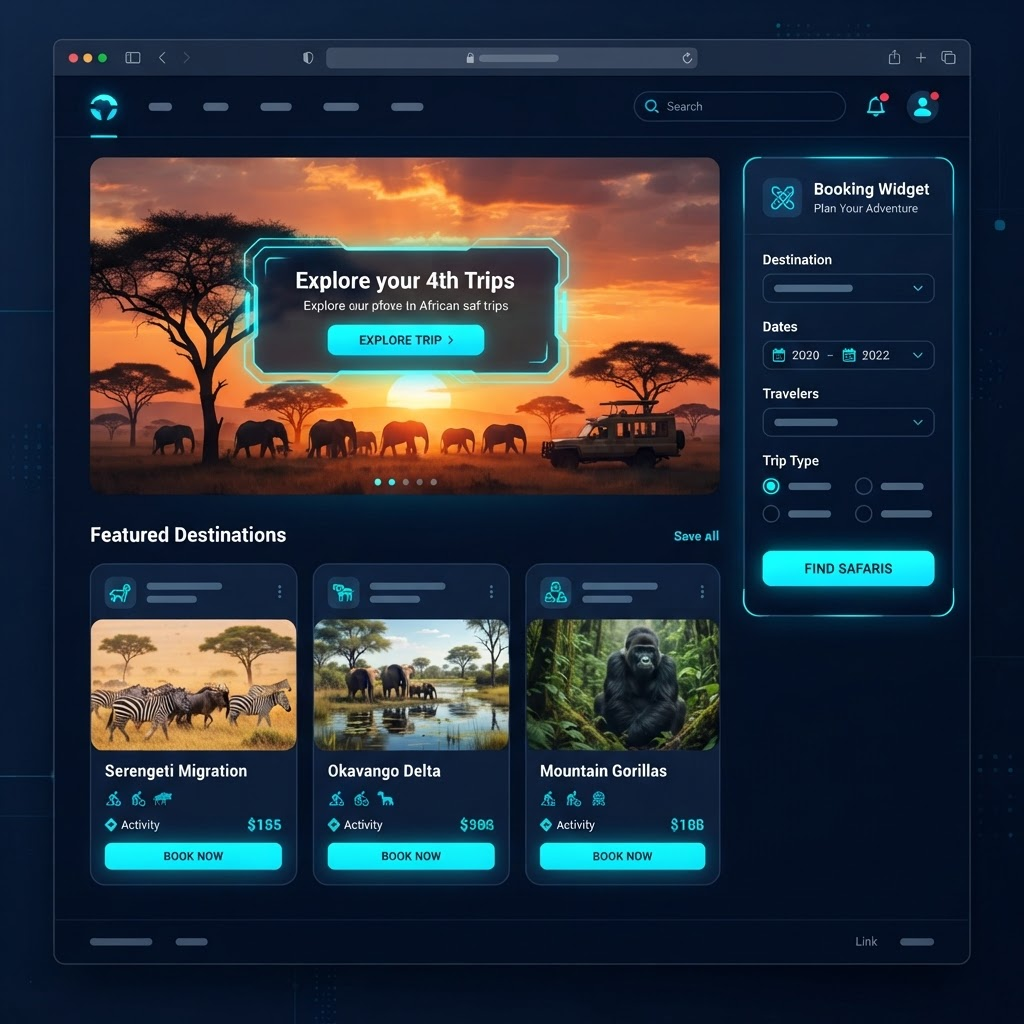Open the Dates range dropdown
Screen dimensions: 1024x1024
tap(848, 355)
